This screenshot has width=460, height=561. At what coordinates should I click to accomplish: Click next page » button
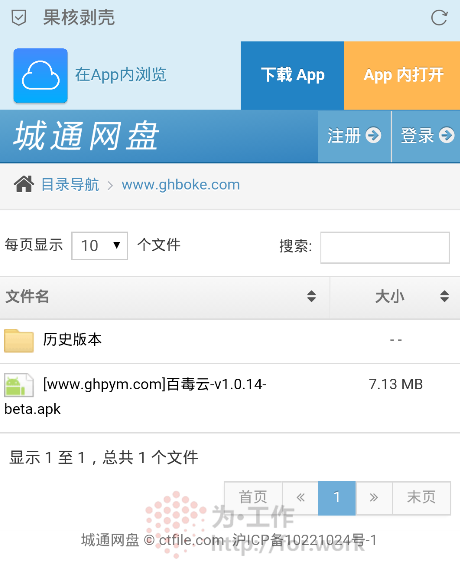374,498
